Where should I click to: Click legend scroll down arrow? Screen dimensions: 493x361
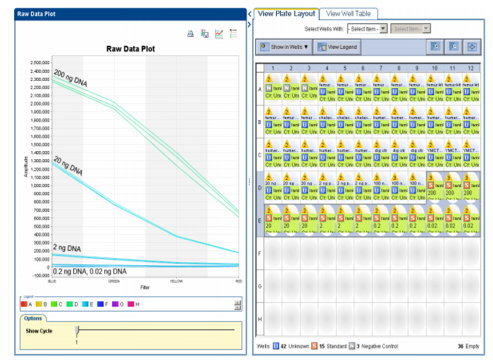pyautogui.click(x=238, y=307)
